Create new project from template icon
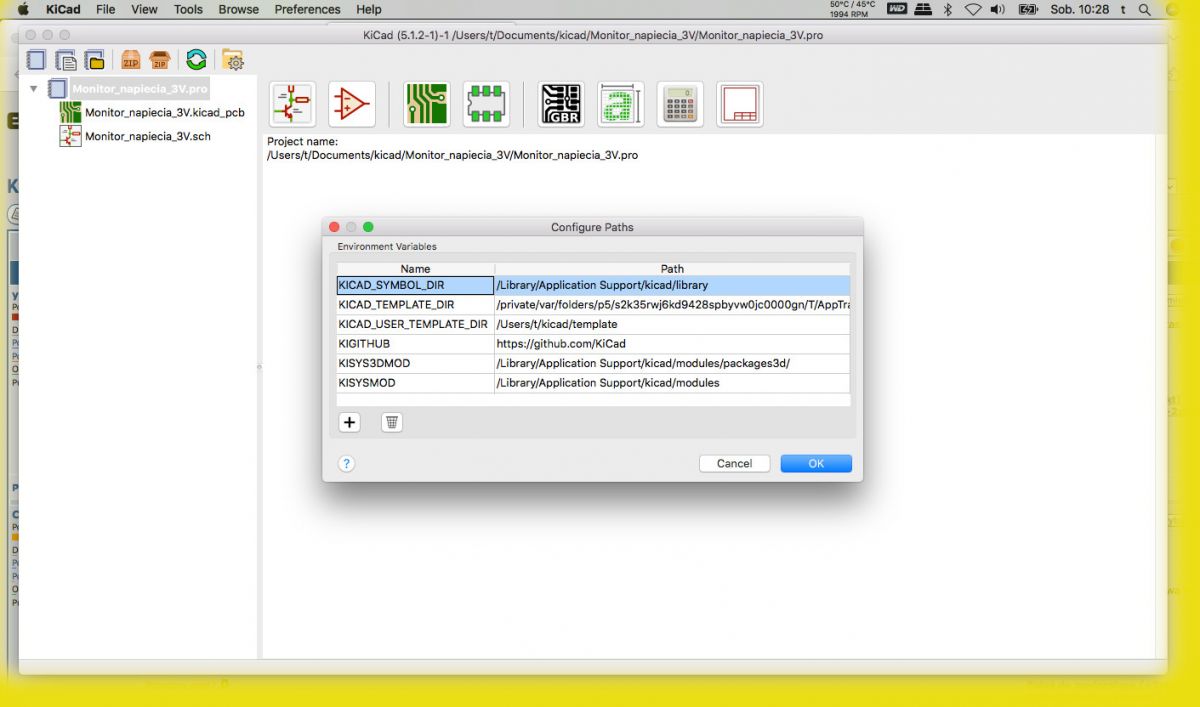The image size is (1200, 707). click(x=66, y=60)
